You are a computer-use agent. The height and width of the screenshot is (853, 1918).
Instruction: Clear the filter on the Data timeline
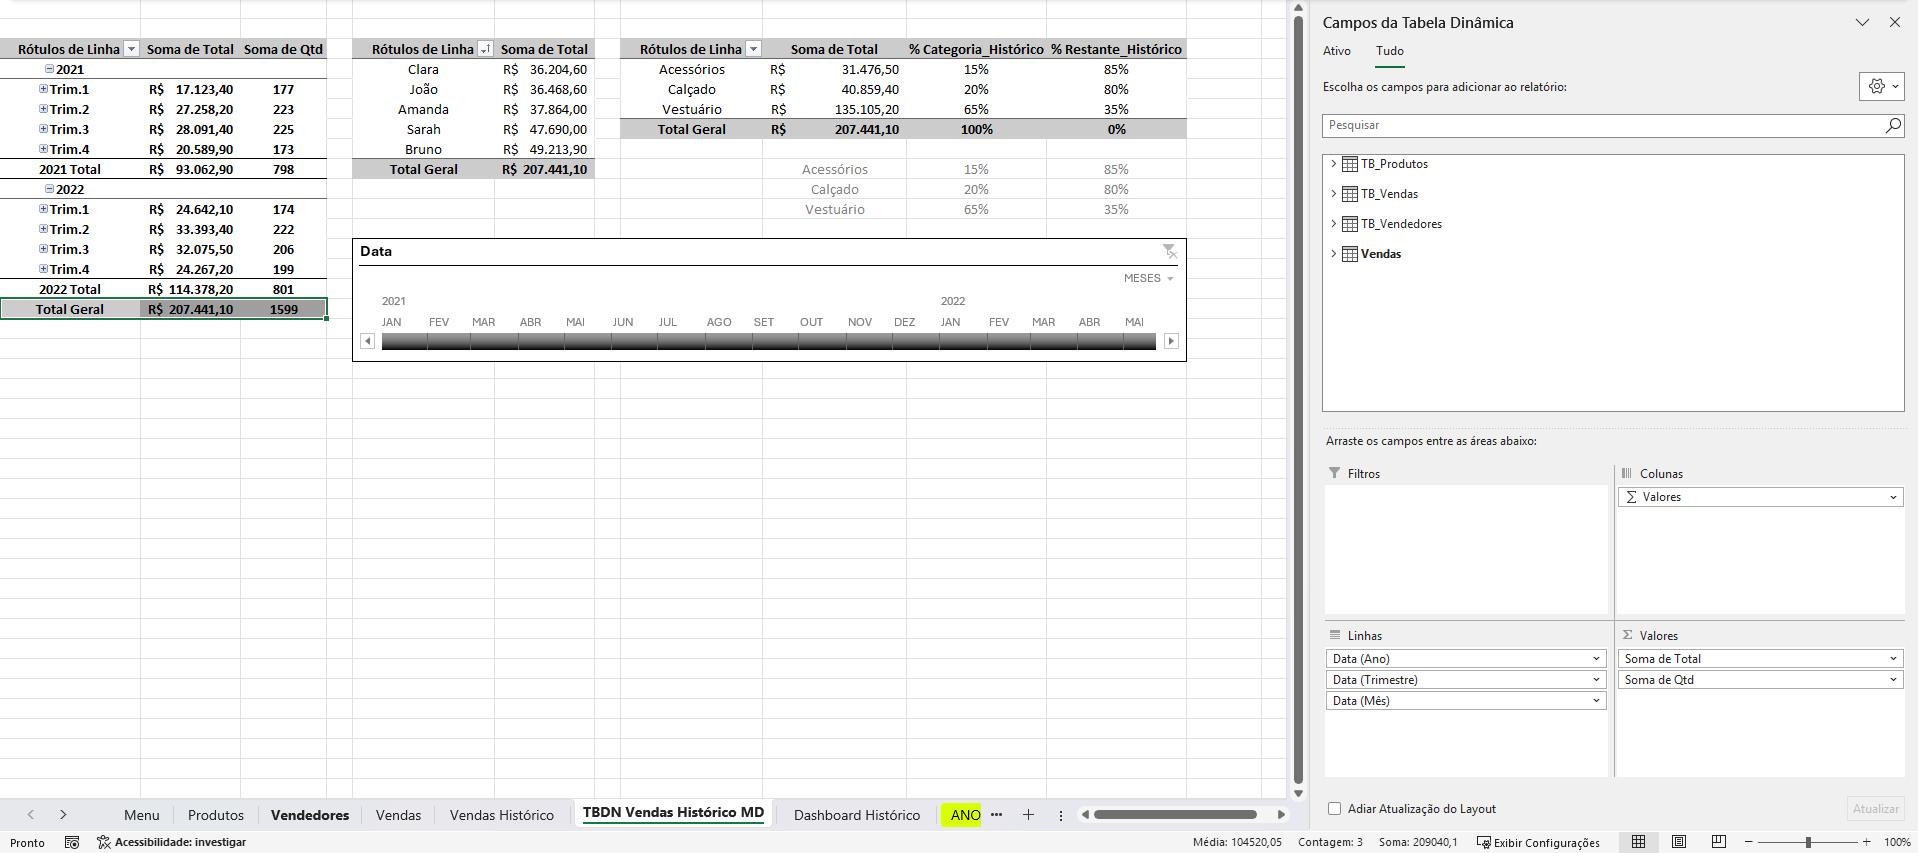coord(1169,251)
